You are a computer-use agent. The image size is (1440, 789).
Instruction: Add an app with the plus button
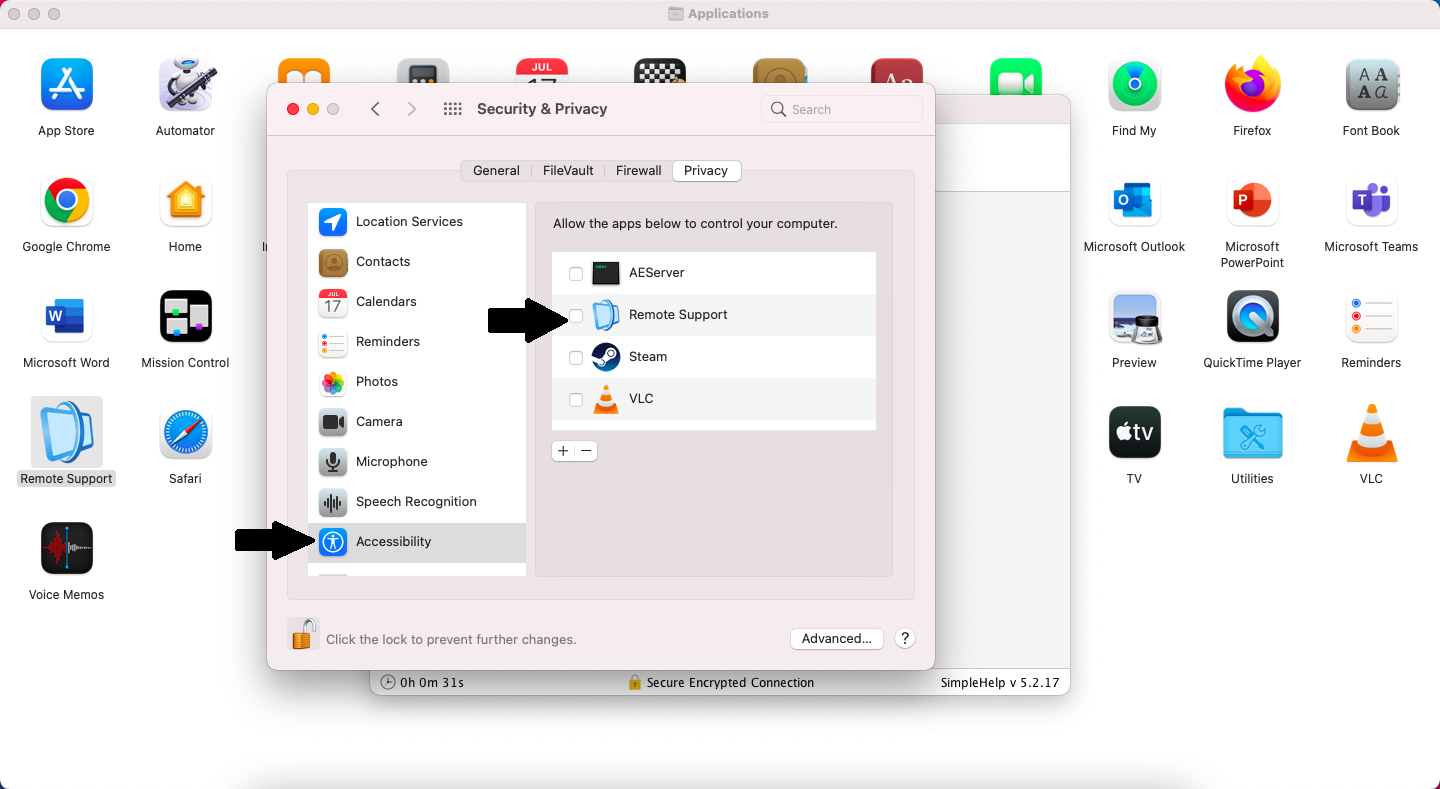pos(563,451)
